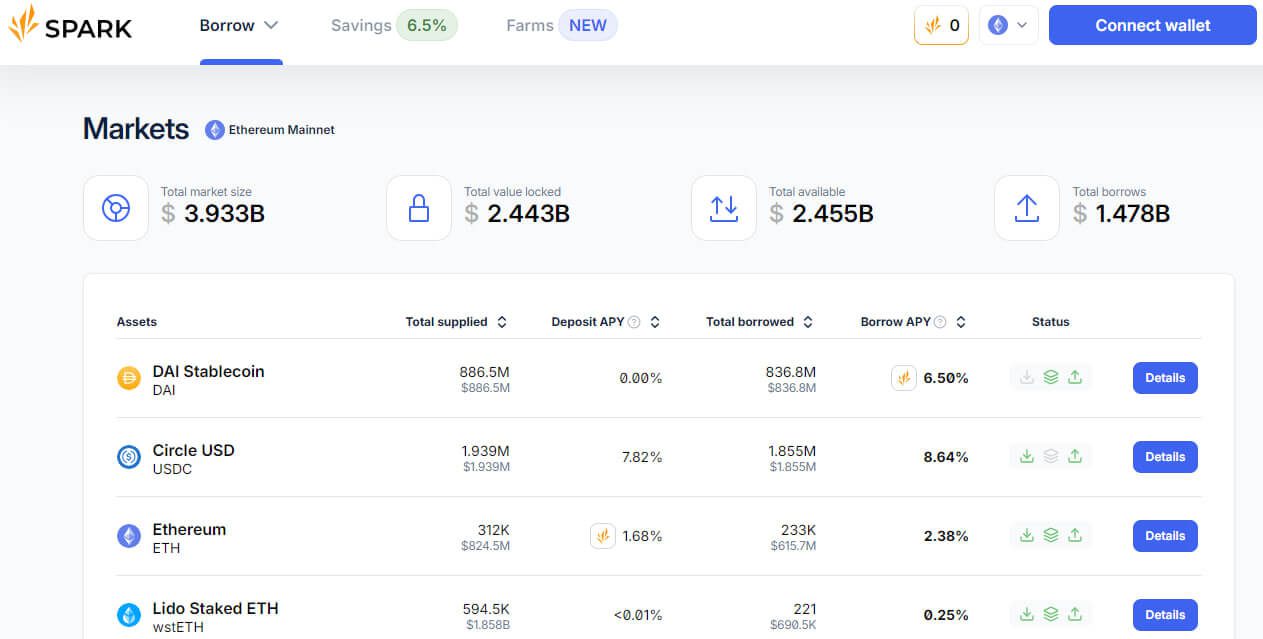Screen dimensions: 1263x639
Task: Click the Spark logo
Action: point(70,24)
